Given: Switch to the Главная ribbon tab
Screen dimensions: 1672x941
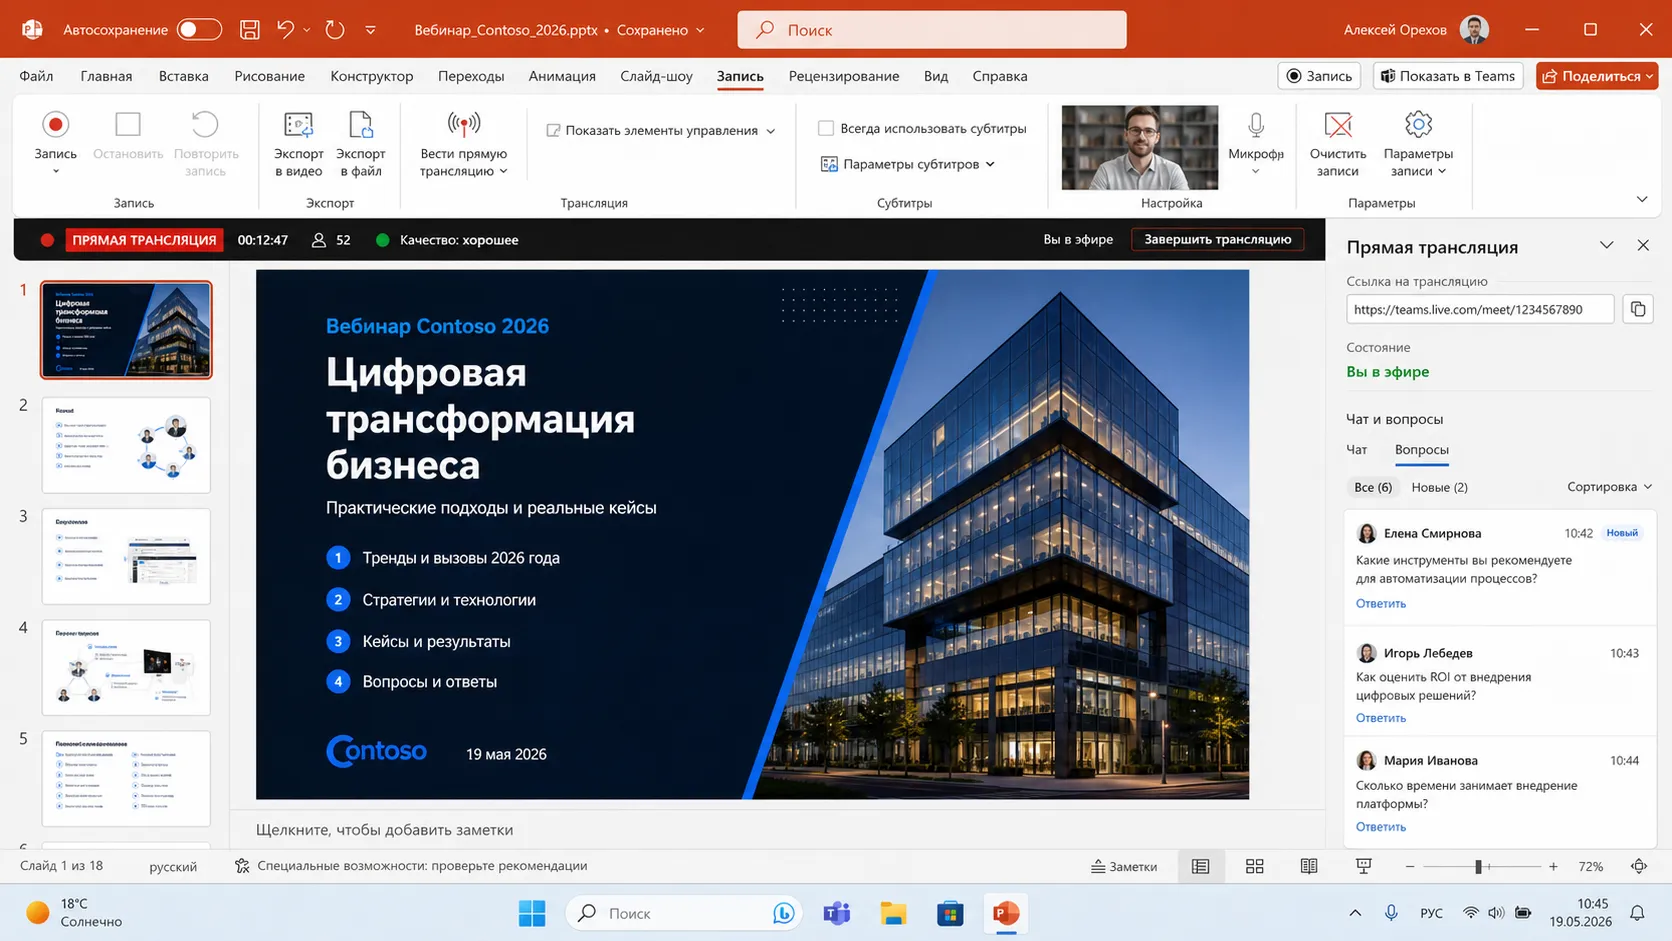Looking at the screenshot, I should pos(106,76).
